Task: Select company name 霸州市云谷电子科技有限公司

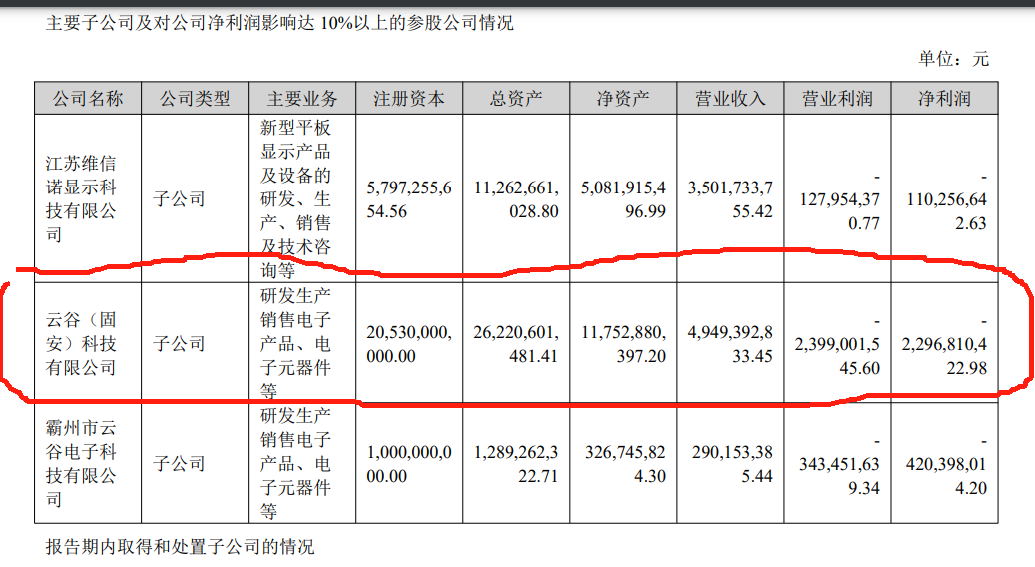Action: pos(81,463)
